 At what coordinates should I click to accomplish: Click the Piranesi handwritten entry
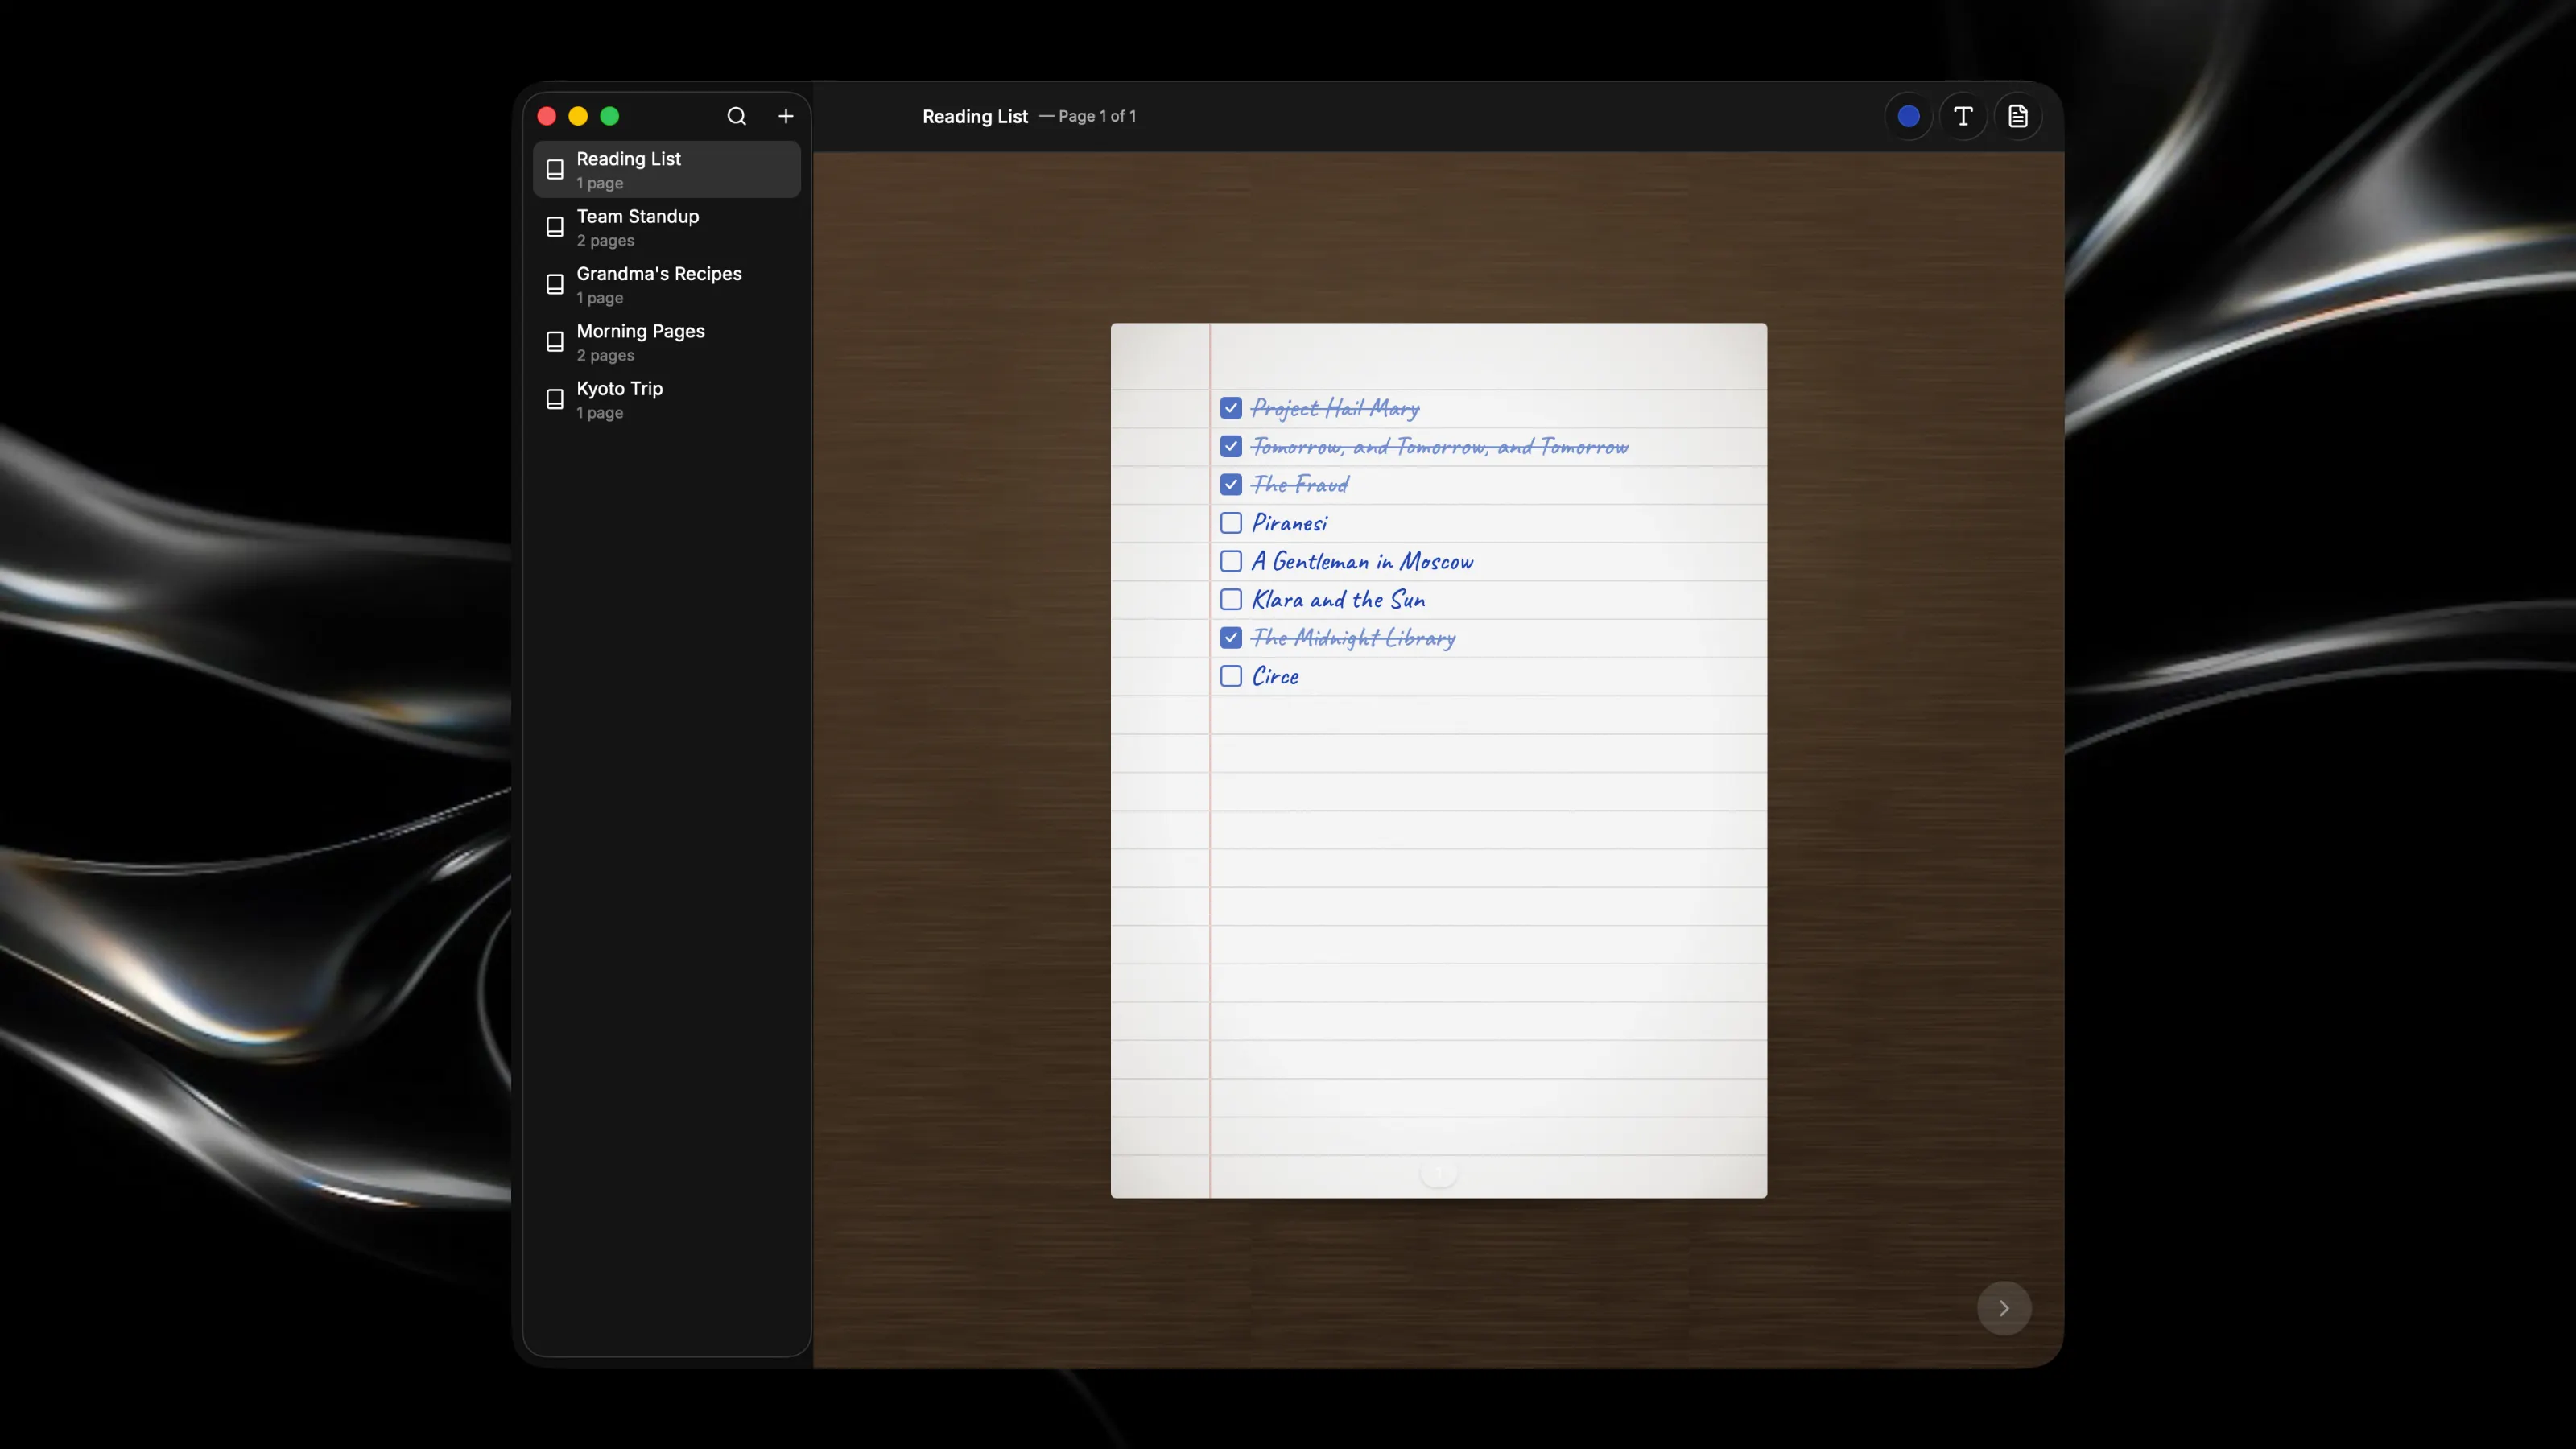pyautogui.click(x=1290, y=523)
